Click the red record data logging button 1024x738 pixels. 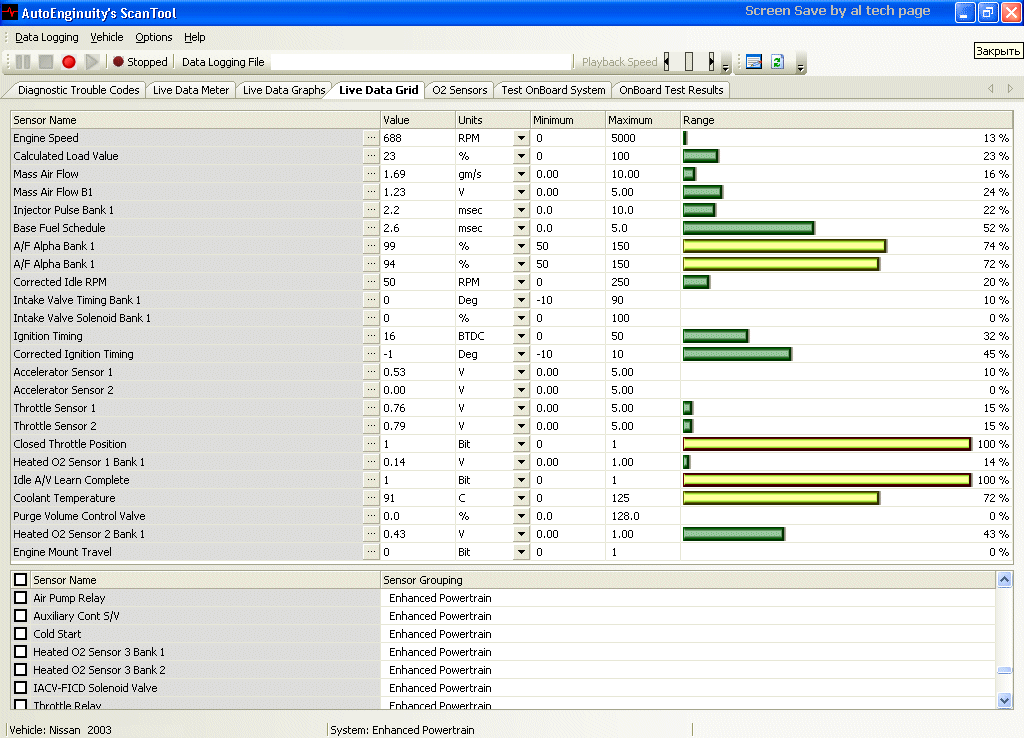69,62
